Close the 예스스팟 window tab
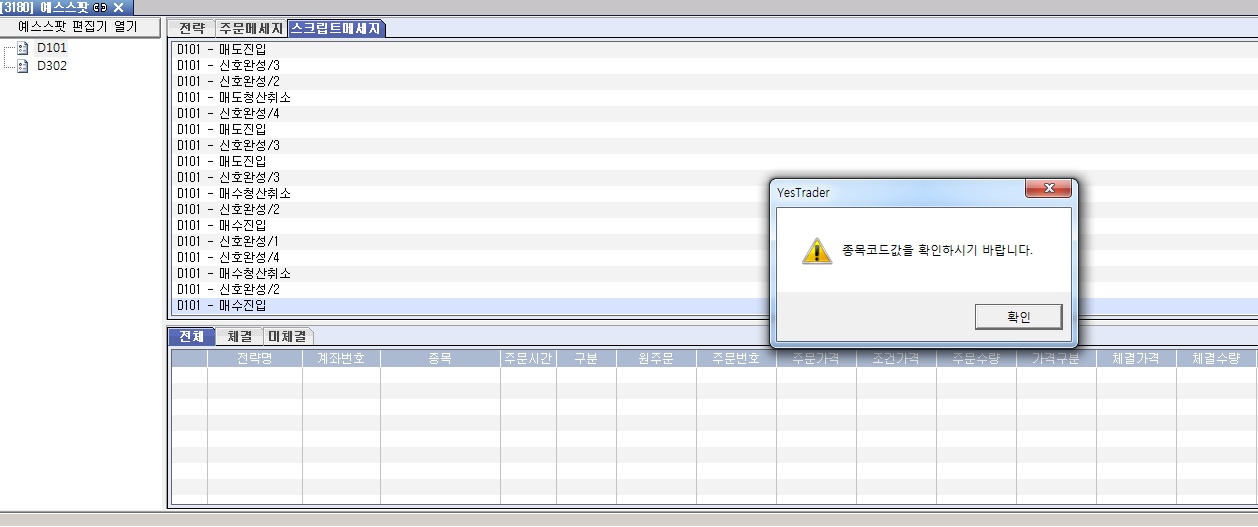Viewport: 1258px width, 527px height. tap(118, 7)
